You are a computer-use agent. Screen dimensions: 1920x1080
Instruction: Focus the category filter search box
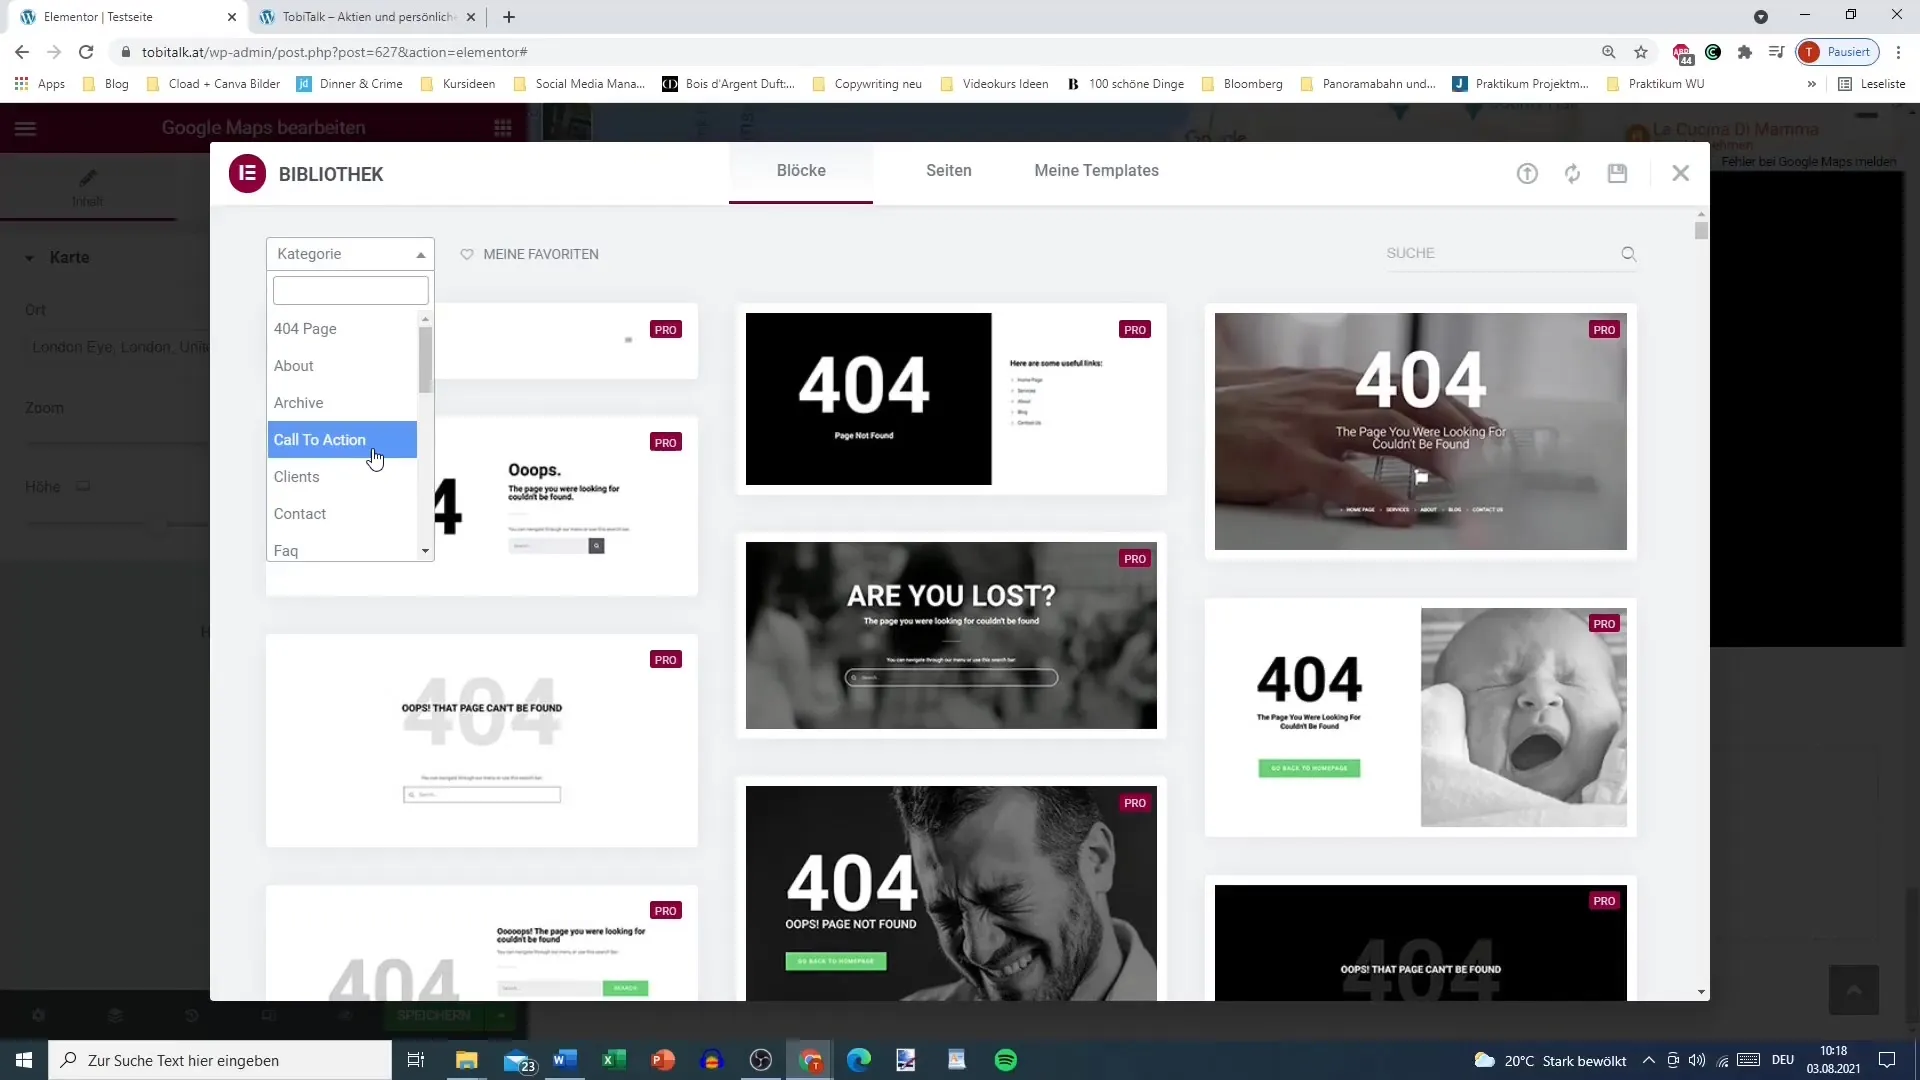350,290
